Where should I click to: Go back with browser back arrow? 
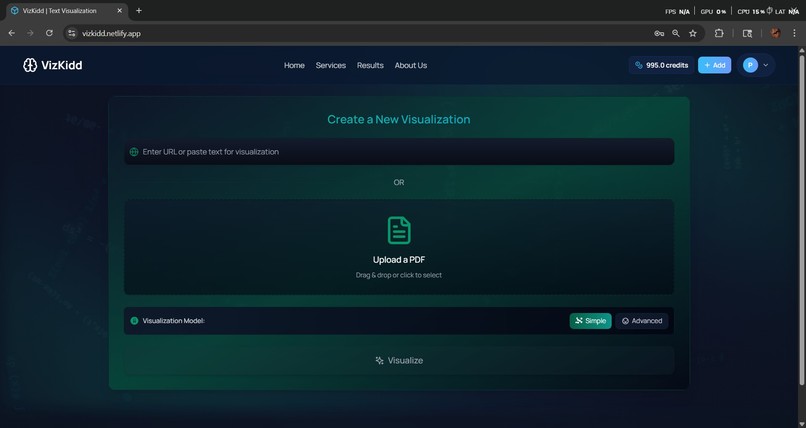coord(12,33)
